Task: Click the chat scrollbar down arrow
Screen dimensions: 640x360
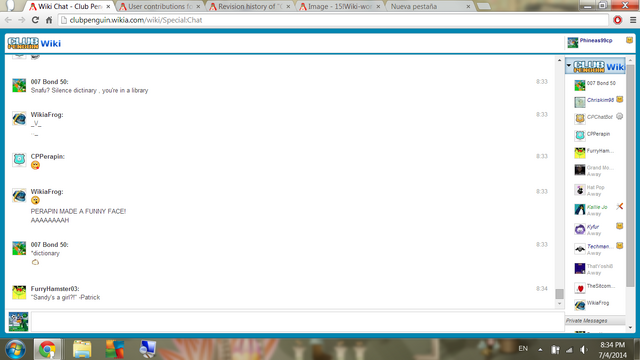Action: (x=559, y=304)
